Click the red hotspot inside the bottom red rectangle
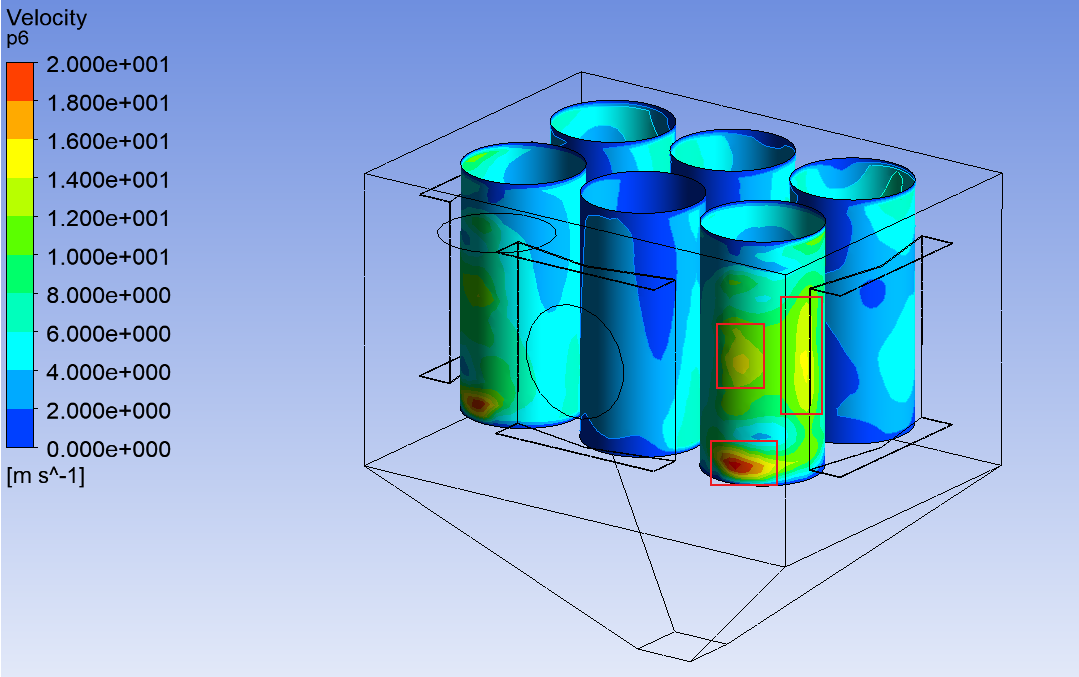This screenshot has height=677, width=1079. 740,464
